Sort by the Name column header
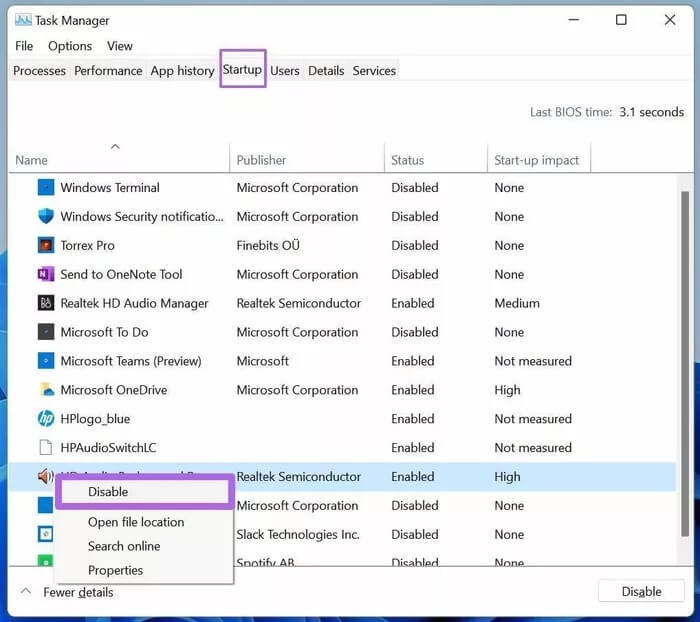Viewport: 700px width, 622px height. click(x=119, y=160)
